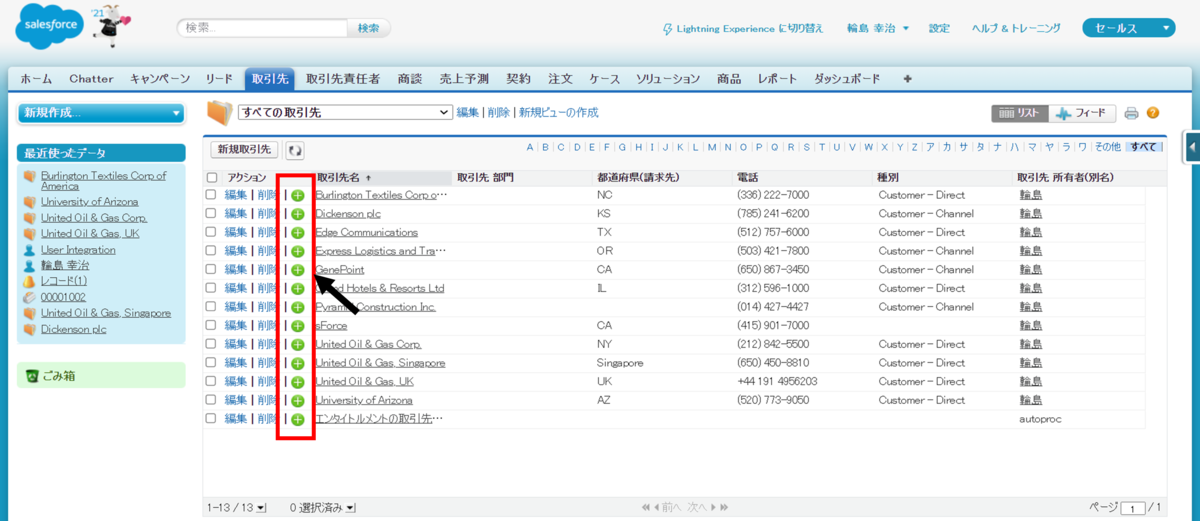Viewport: 1200px width, 521px height.
Task: Open the 0 選択済み dropdown
Action: coord(322,508)
